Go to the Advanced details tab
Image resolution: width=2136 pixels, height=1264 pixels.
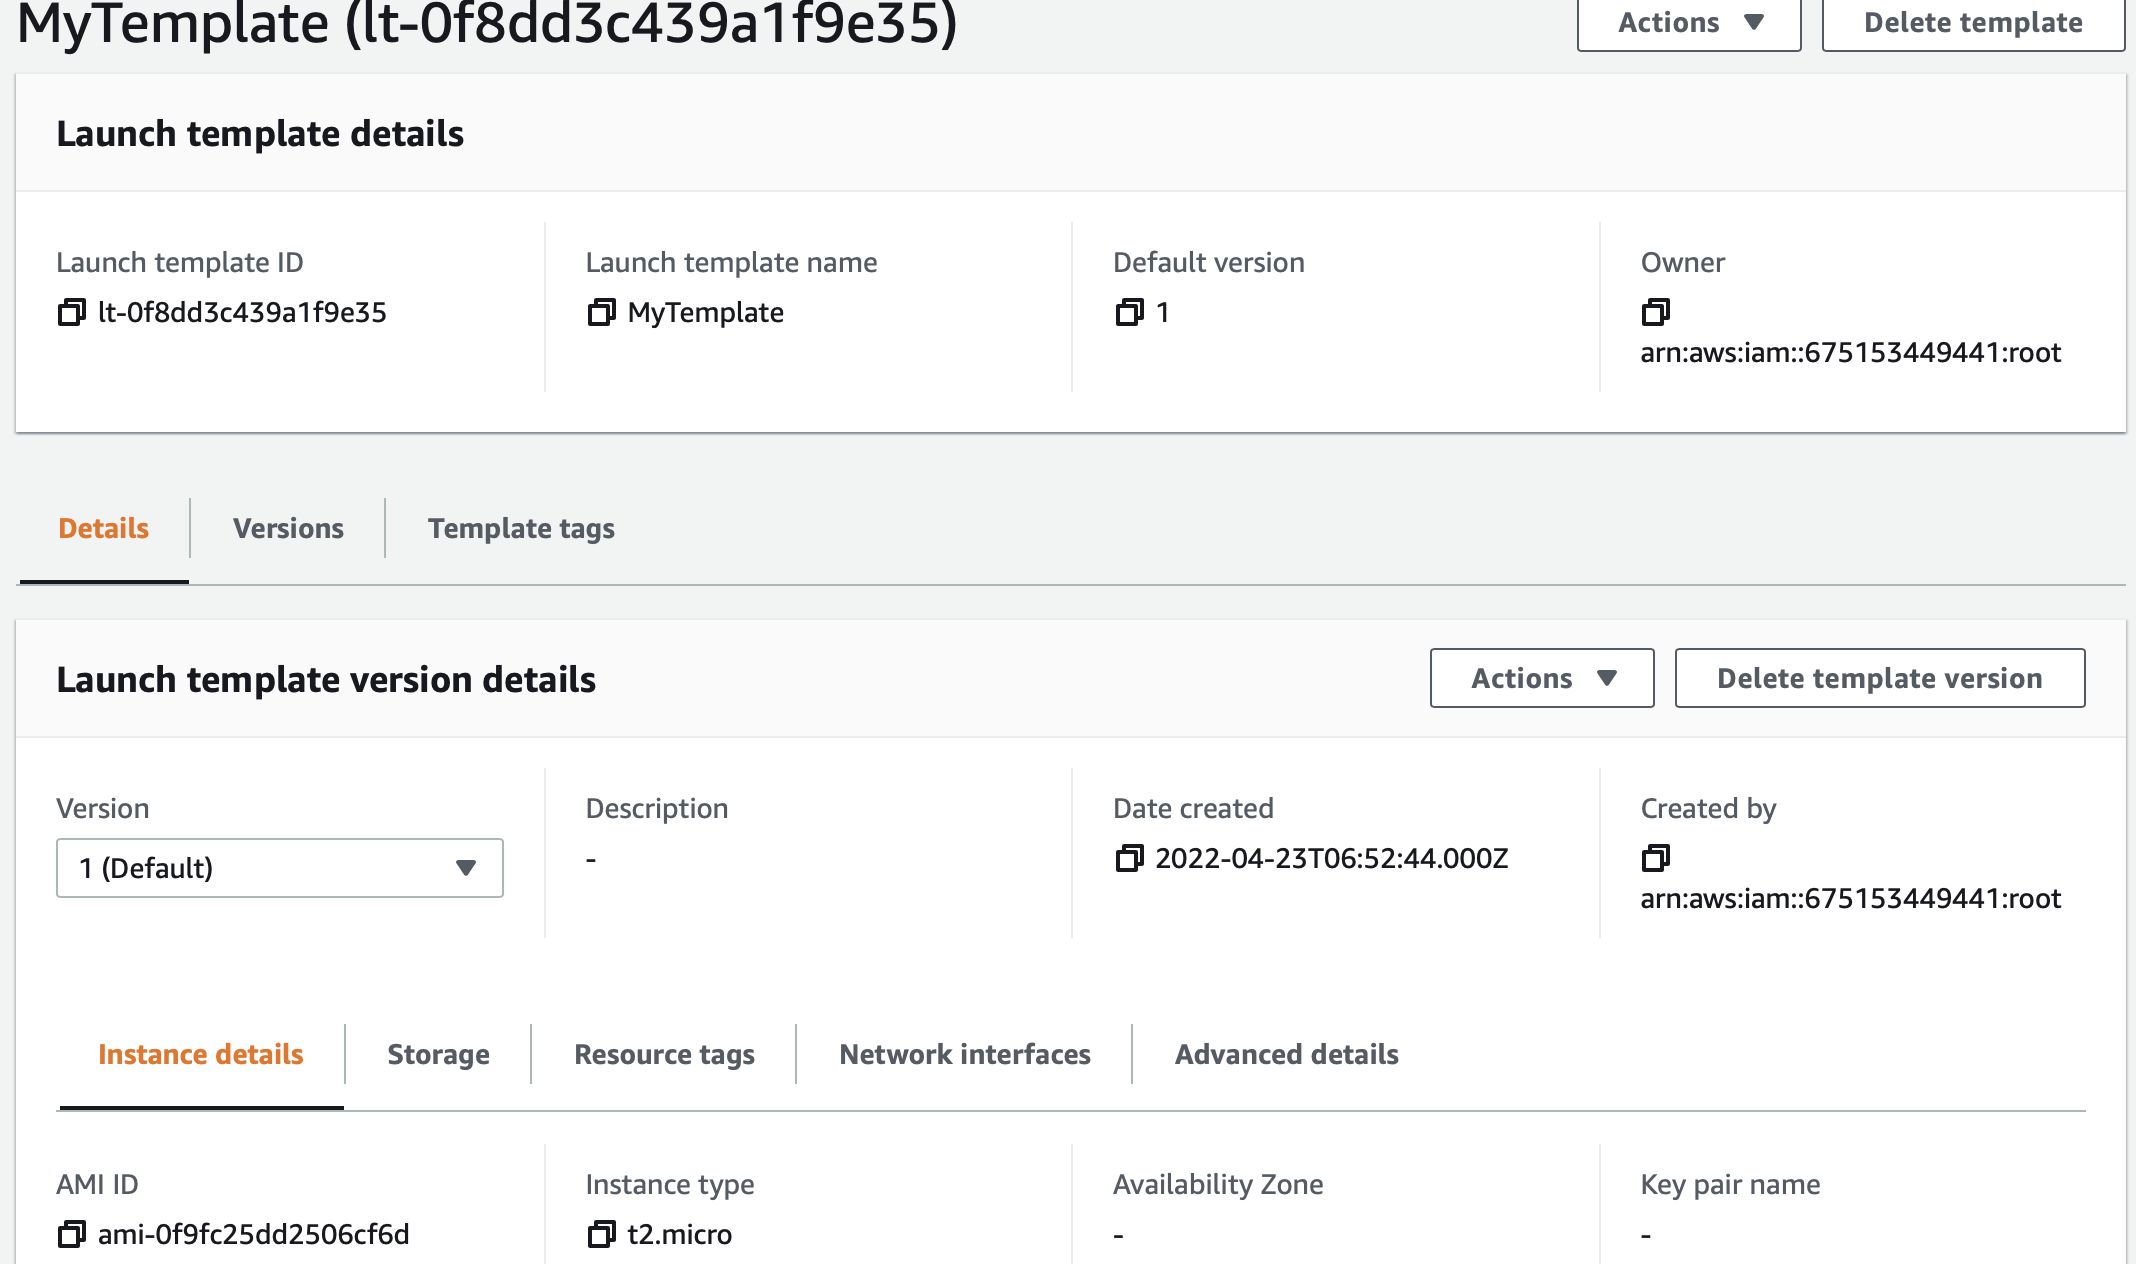coord(1286,1055)
